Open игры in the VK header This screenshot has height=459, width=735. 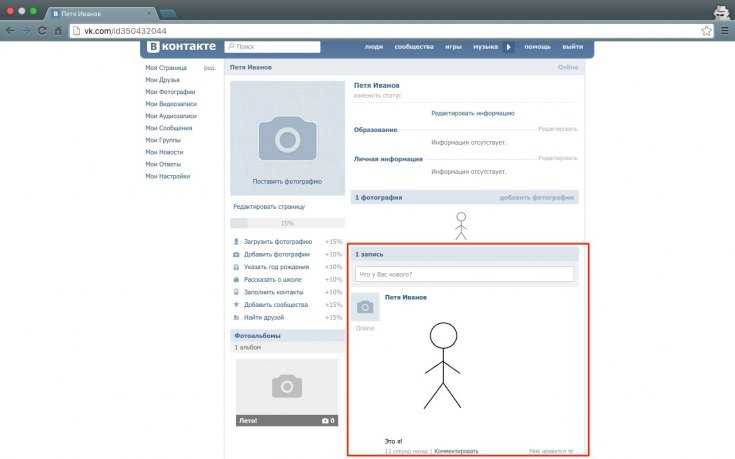coord(453,47)
